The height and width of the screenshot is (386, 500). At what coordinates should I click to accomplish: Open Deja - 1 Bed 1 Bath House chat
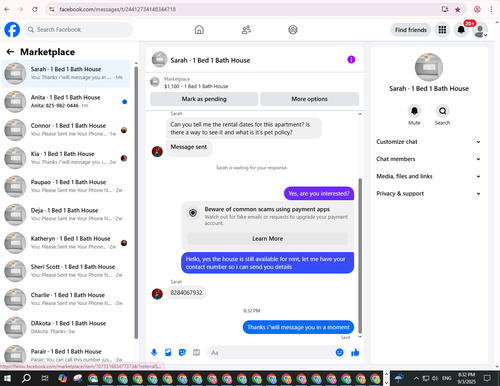[66, 215]
